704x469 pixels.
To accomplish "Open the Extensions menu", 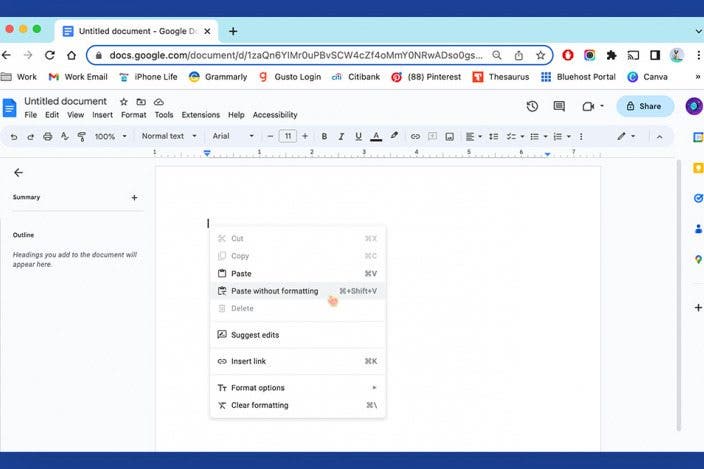I will [x=200, y=115].
